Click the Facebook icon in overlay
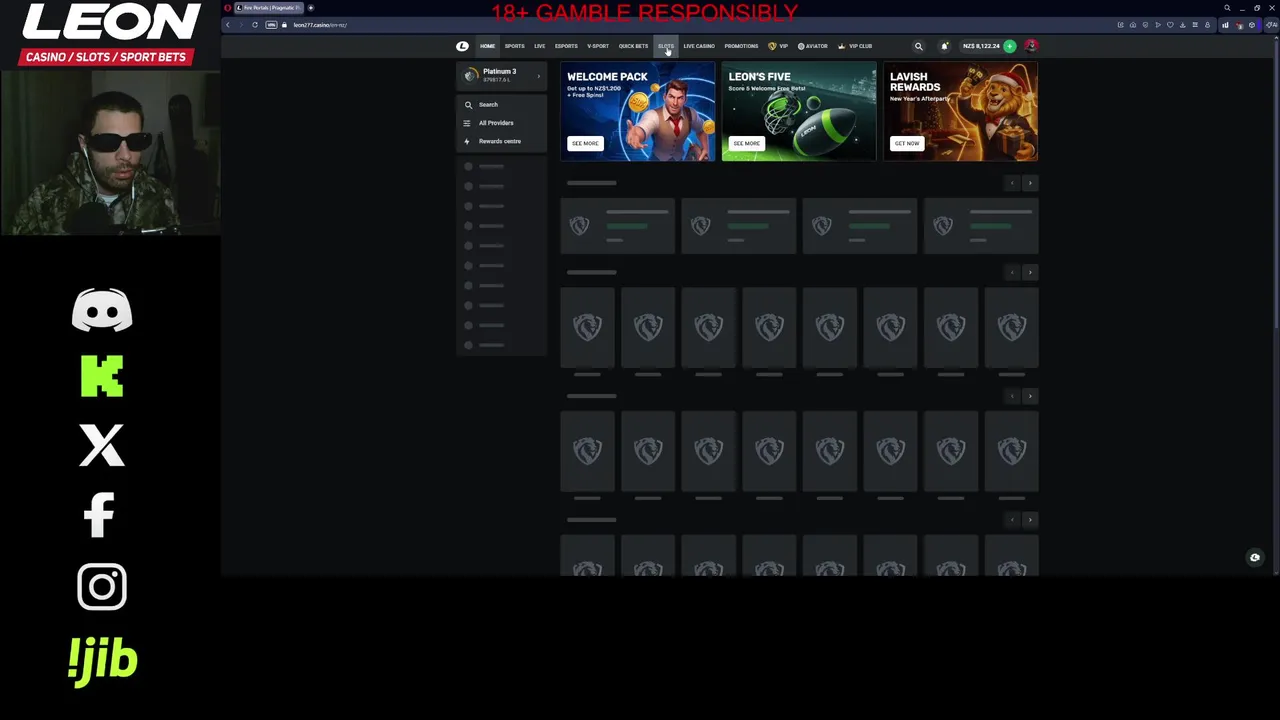This screenshot has height=720, width=1280. coord(99,516)
